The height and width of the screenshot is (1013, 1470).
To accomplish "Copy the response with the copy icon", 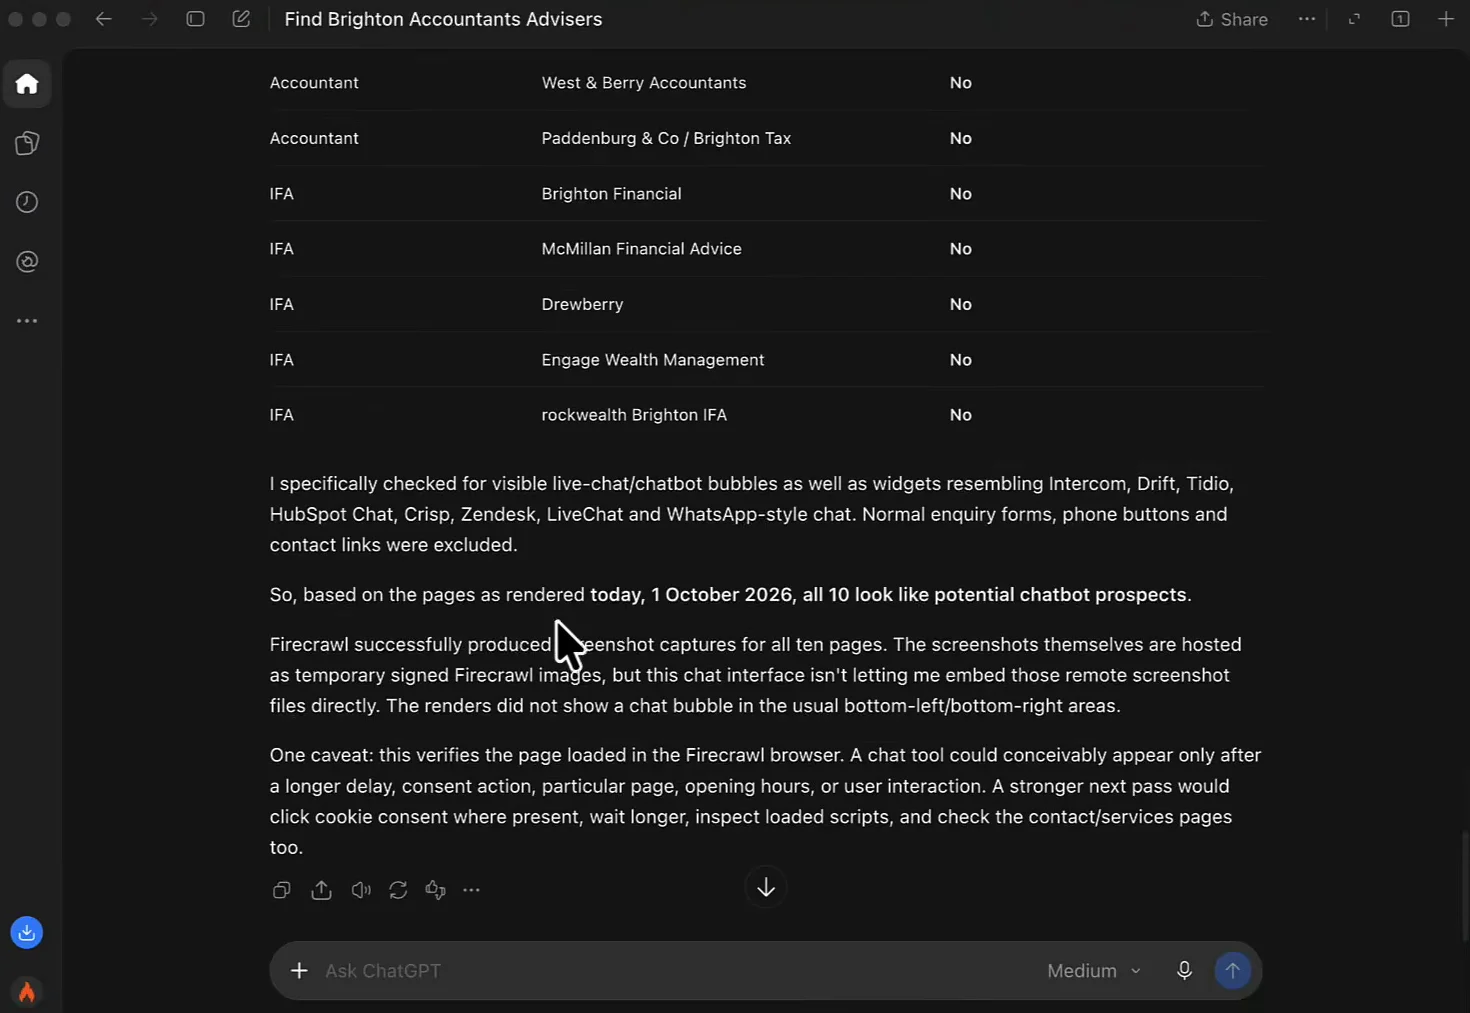I will pos(282,890).
